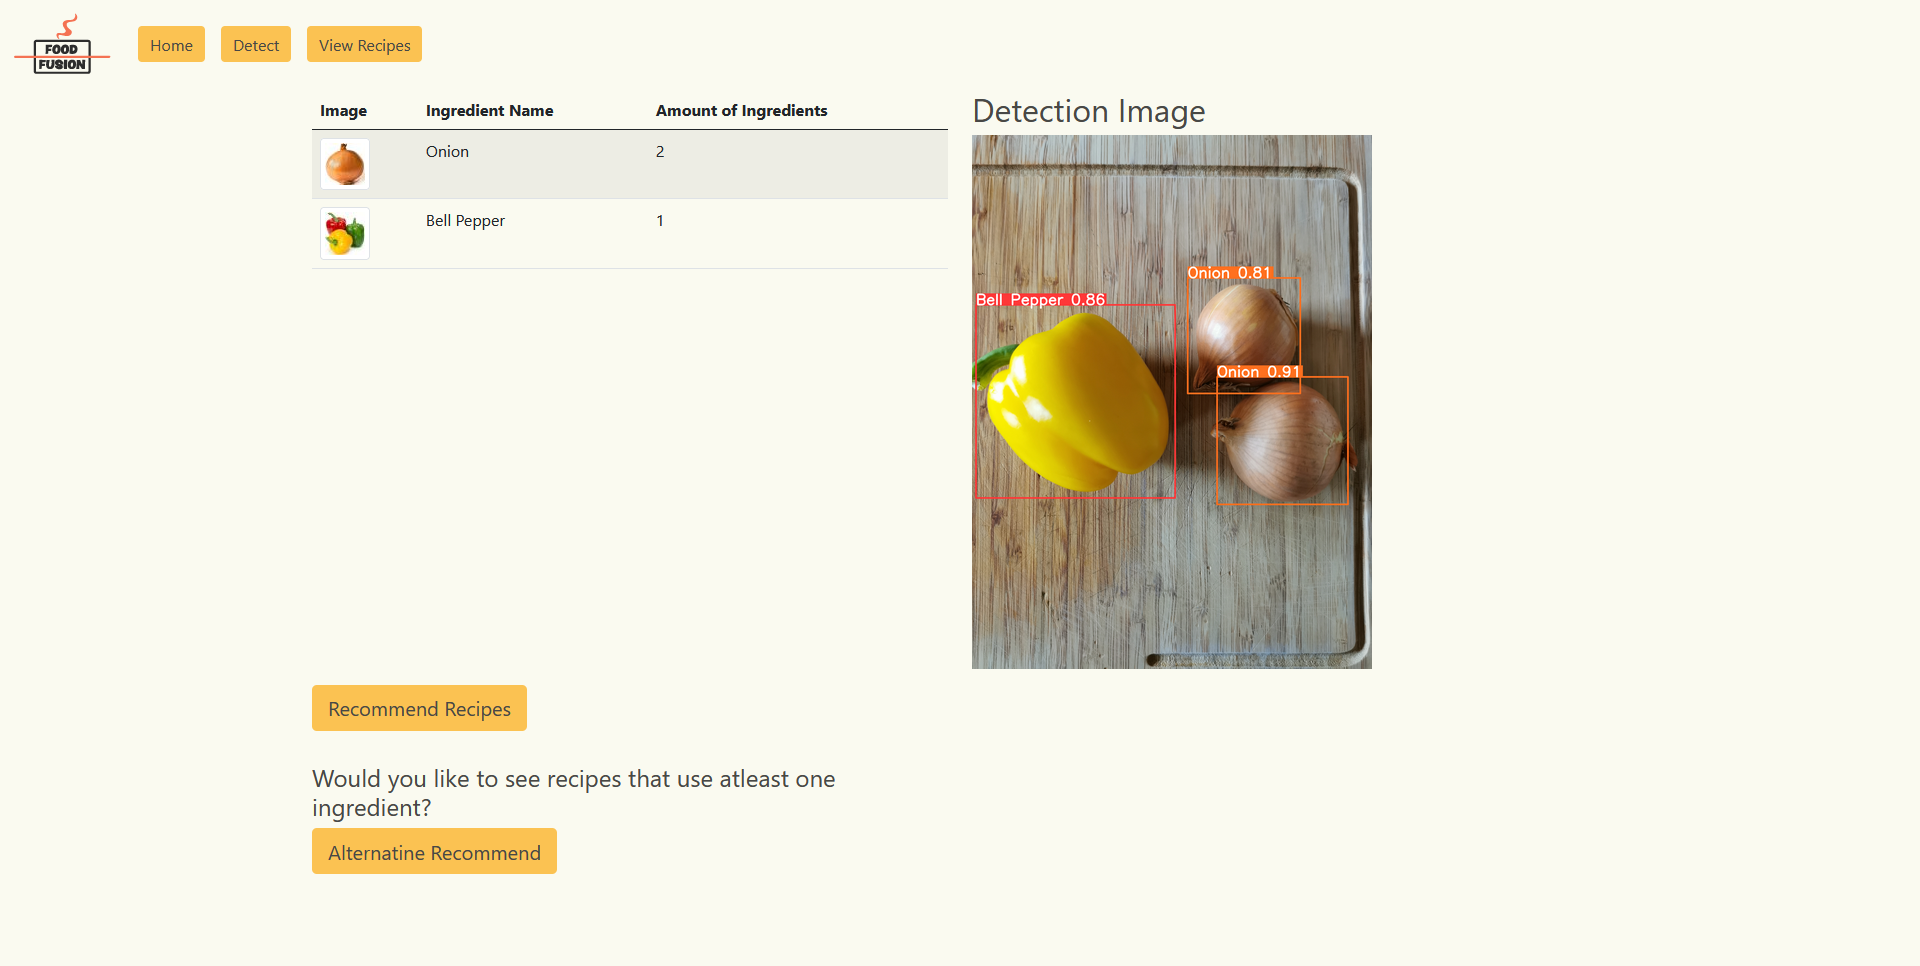
Task: Click the Recommend Recipes button
Action: tap(418, 708)
